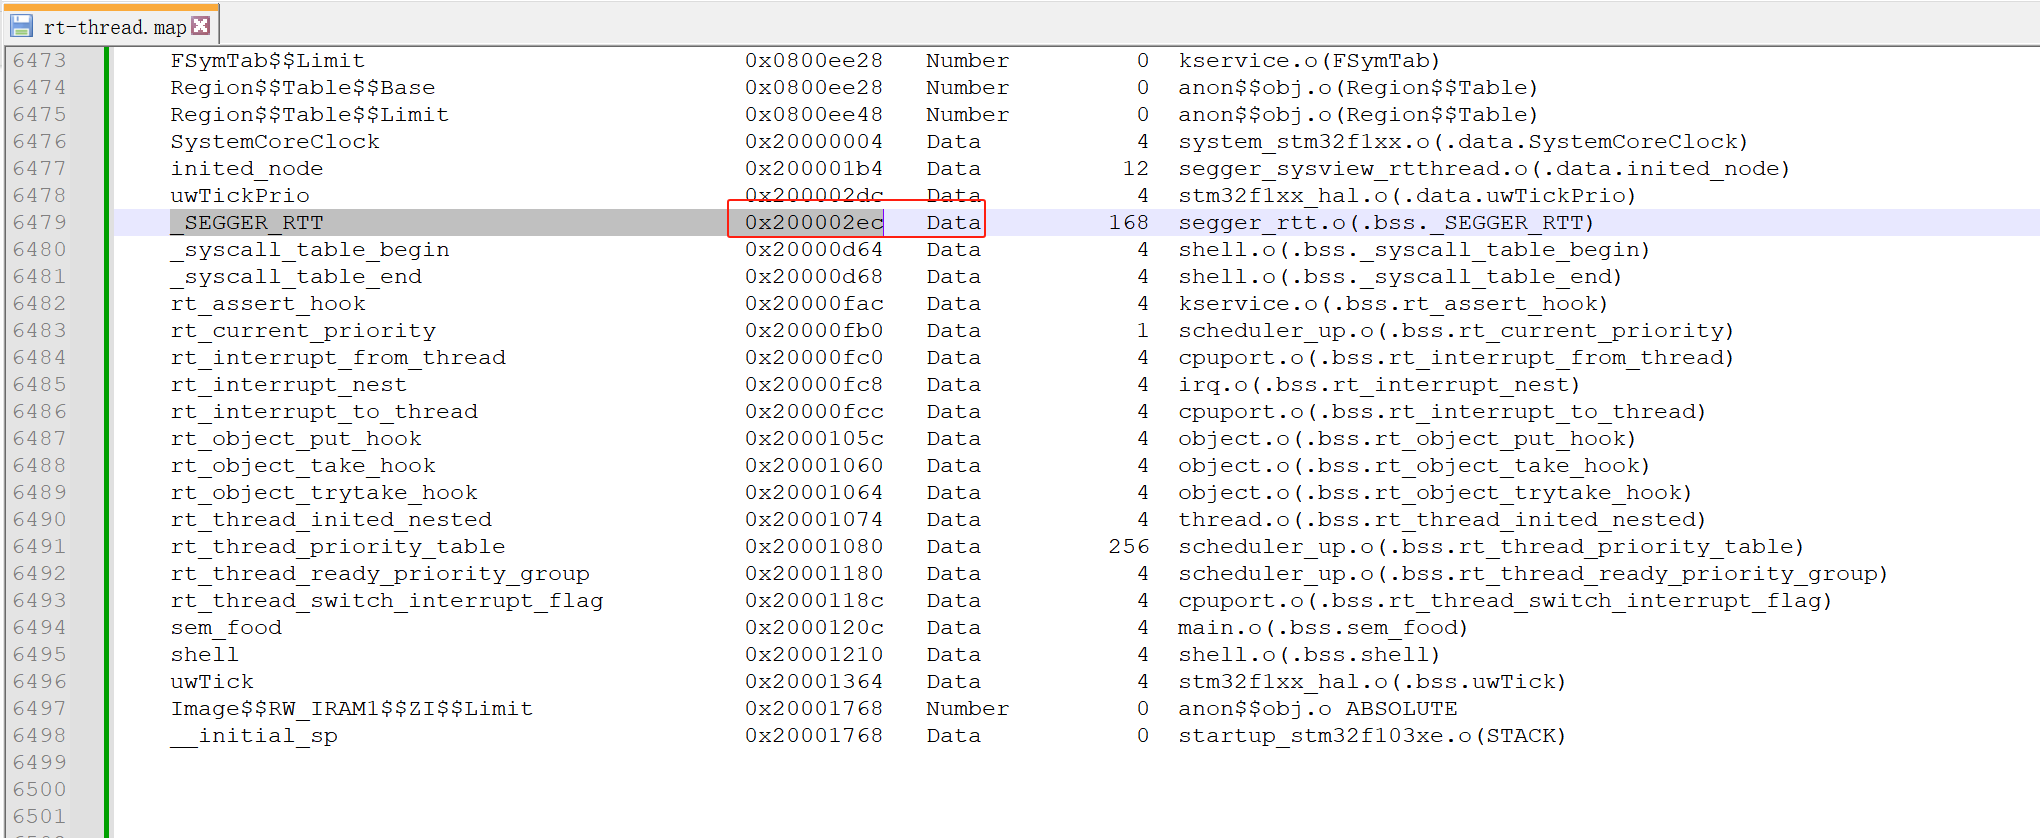Click startup_stm32f103xe.o(STACK) text
The height and width of the screenshot is (838, 2040).
[1372, 735]
